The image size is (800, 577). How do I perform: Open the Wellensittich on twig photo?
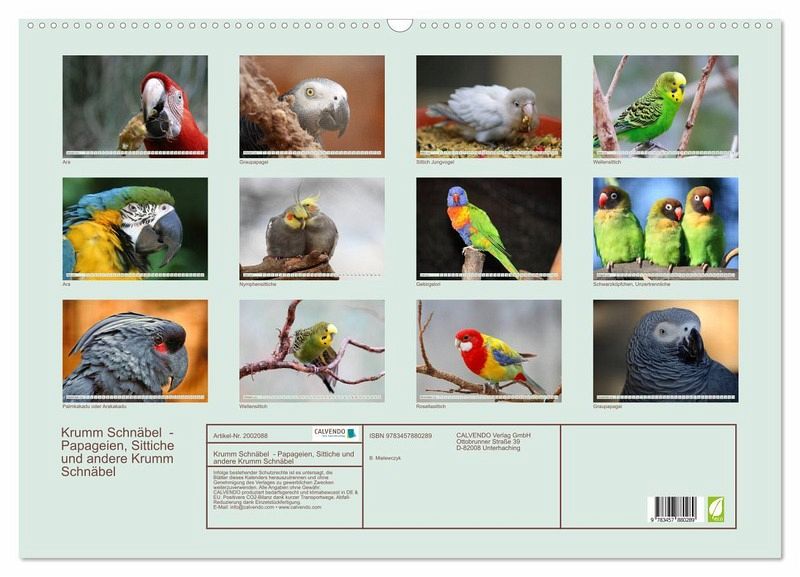click(312, 351)
